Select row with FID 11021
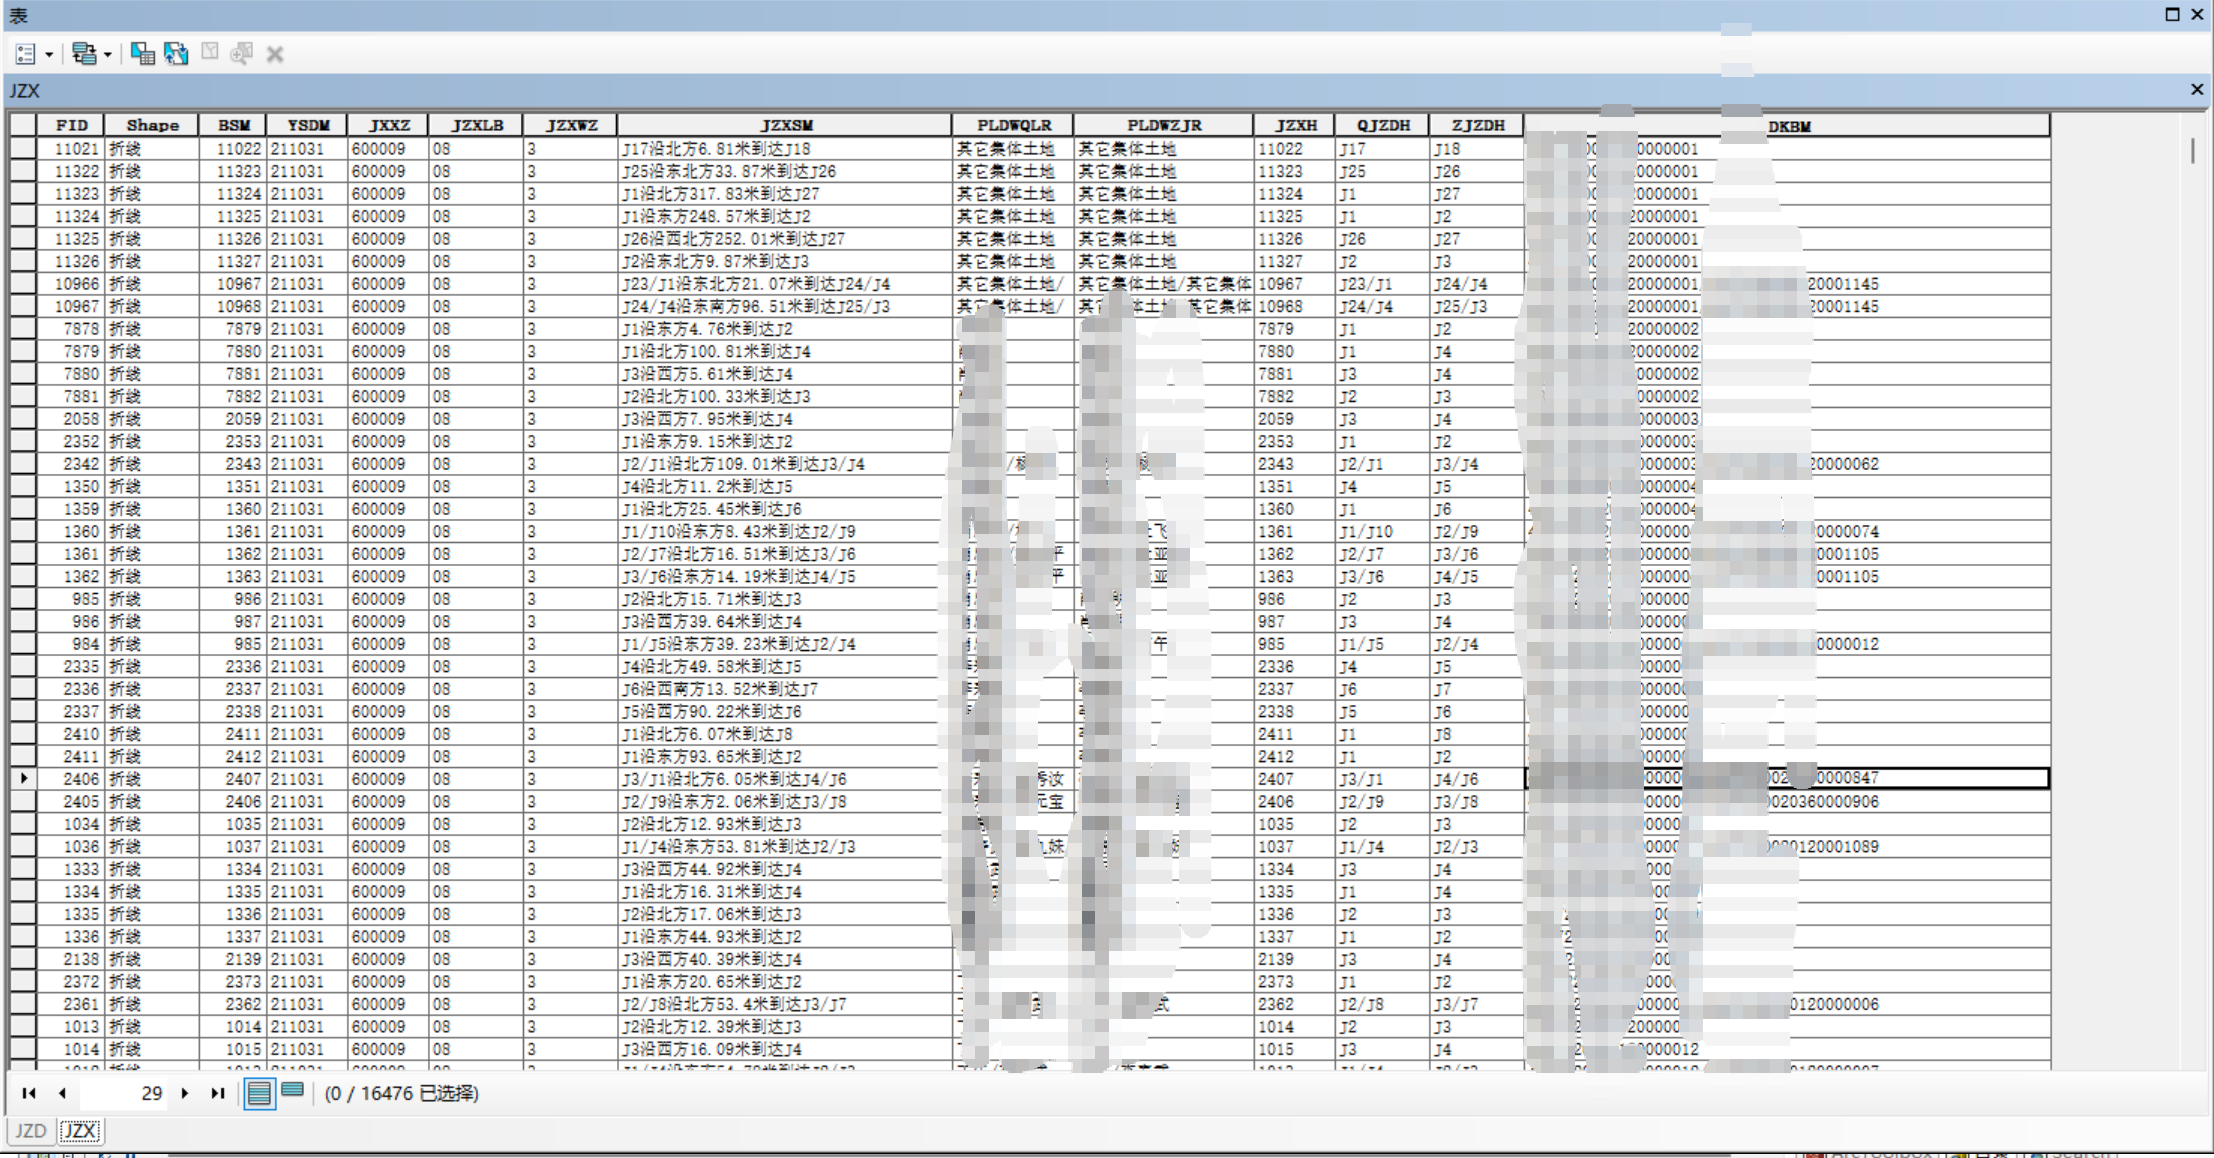2214x1158 pixels. click(22, 149)
